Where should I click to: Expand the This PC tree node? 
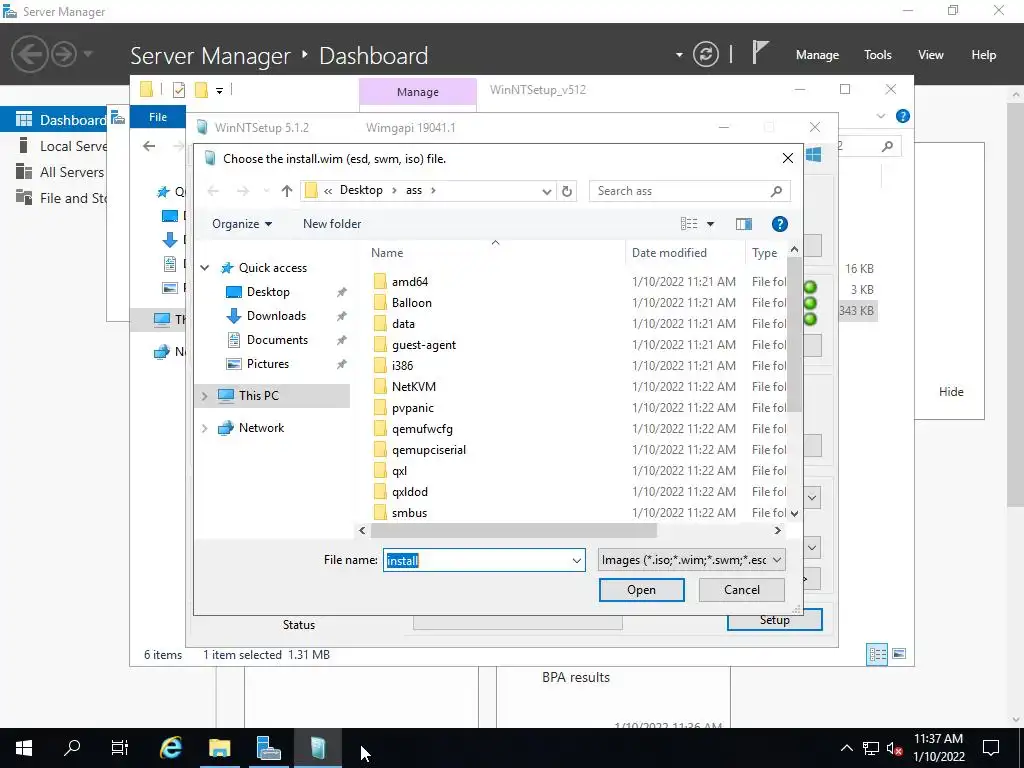[204, 396]
